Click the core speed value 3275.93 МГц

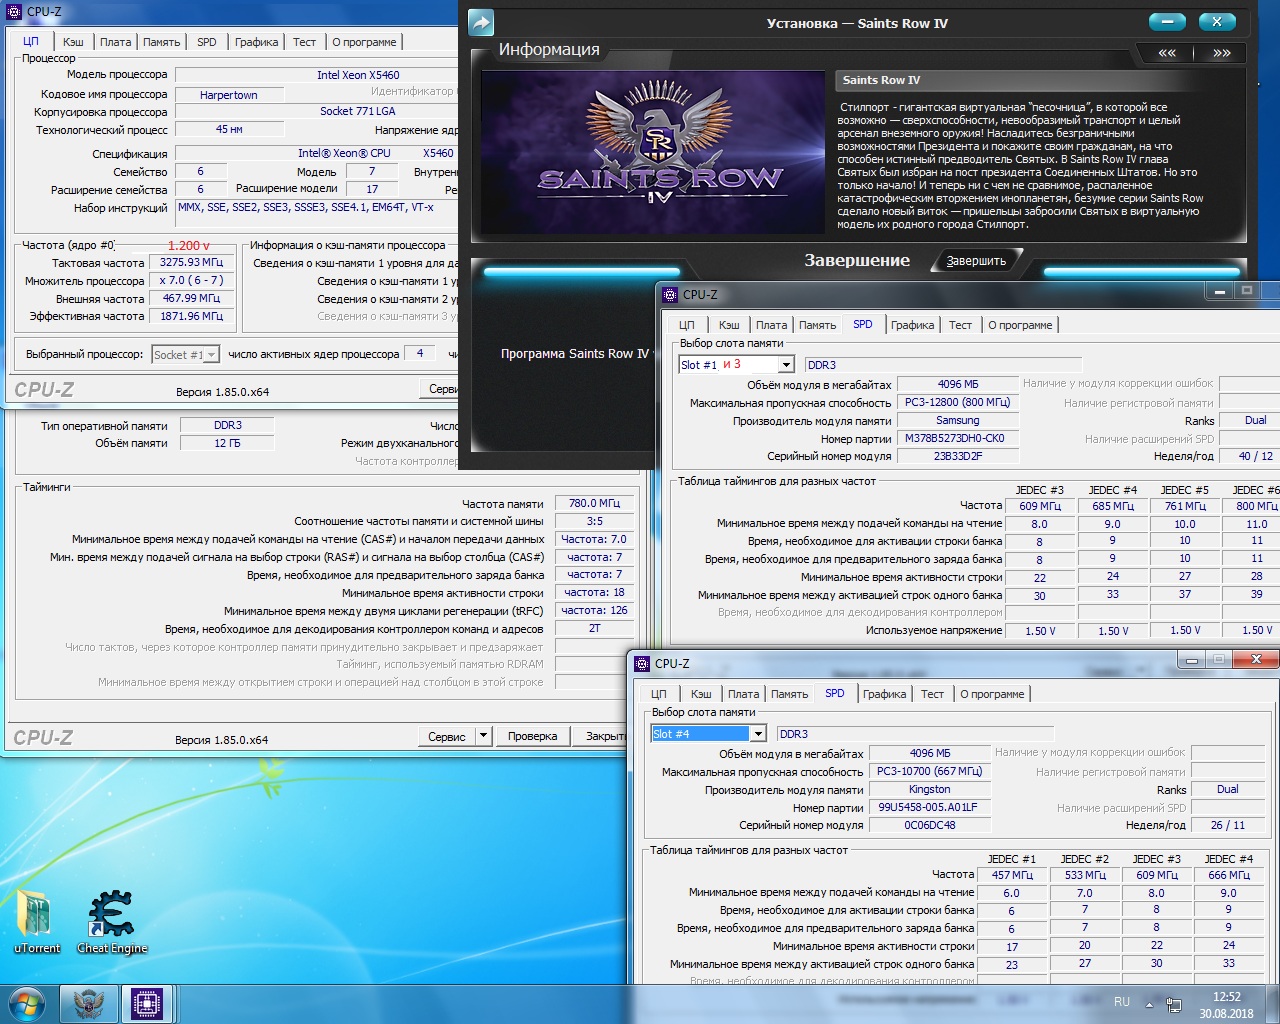192,263
